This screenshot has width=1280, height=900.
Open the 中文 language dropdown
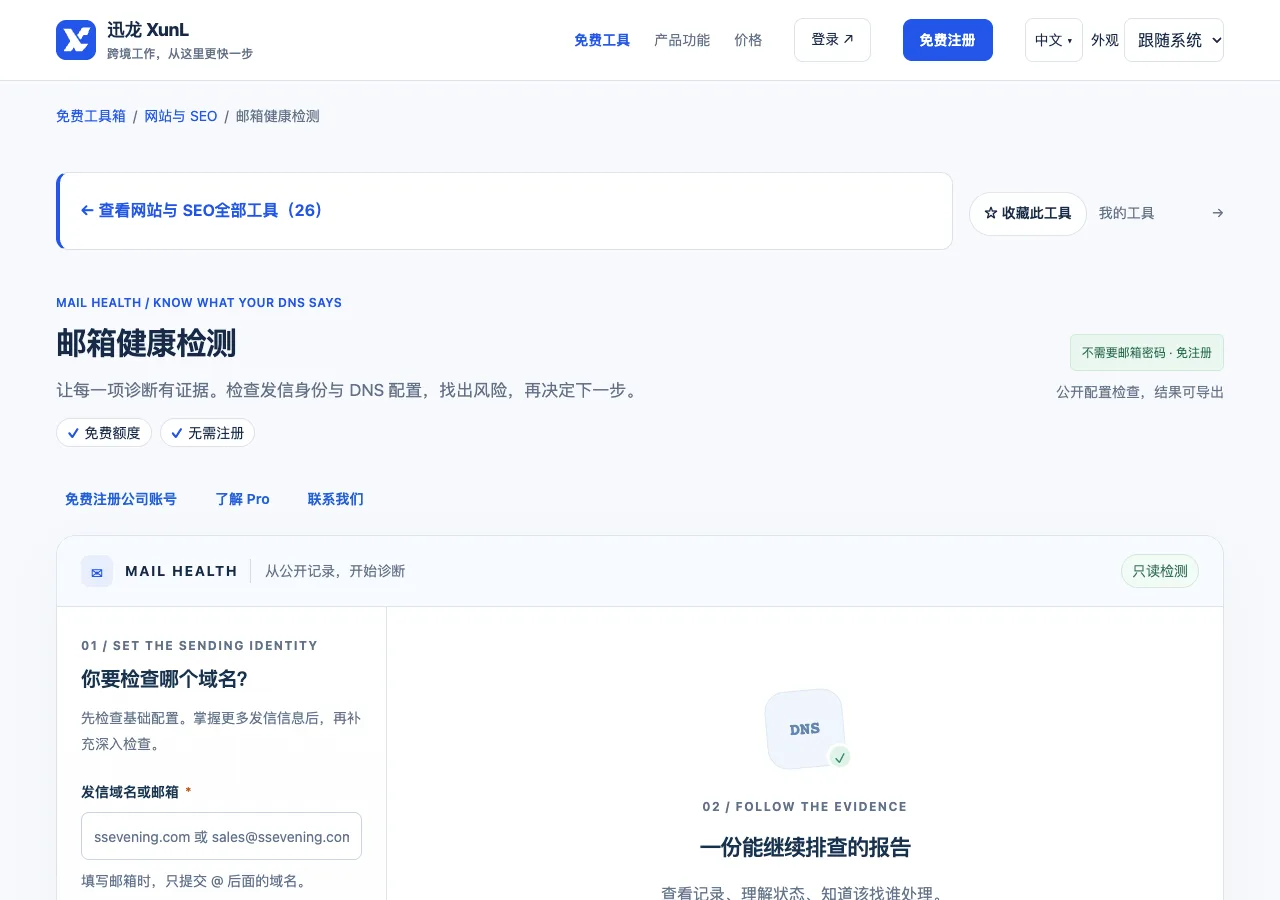coord(1053,40)
